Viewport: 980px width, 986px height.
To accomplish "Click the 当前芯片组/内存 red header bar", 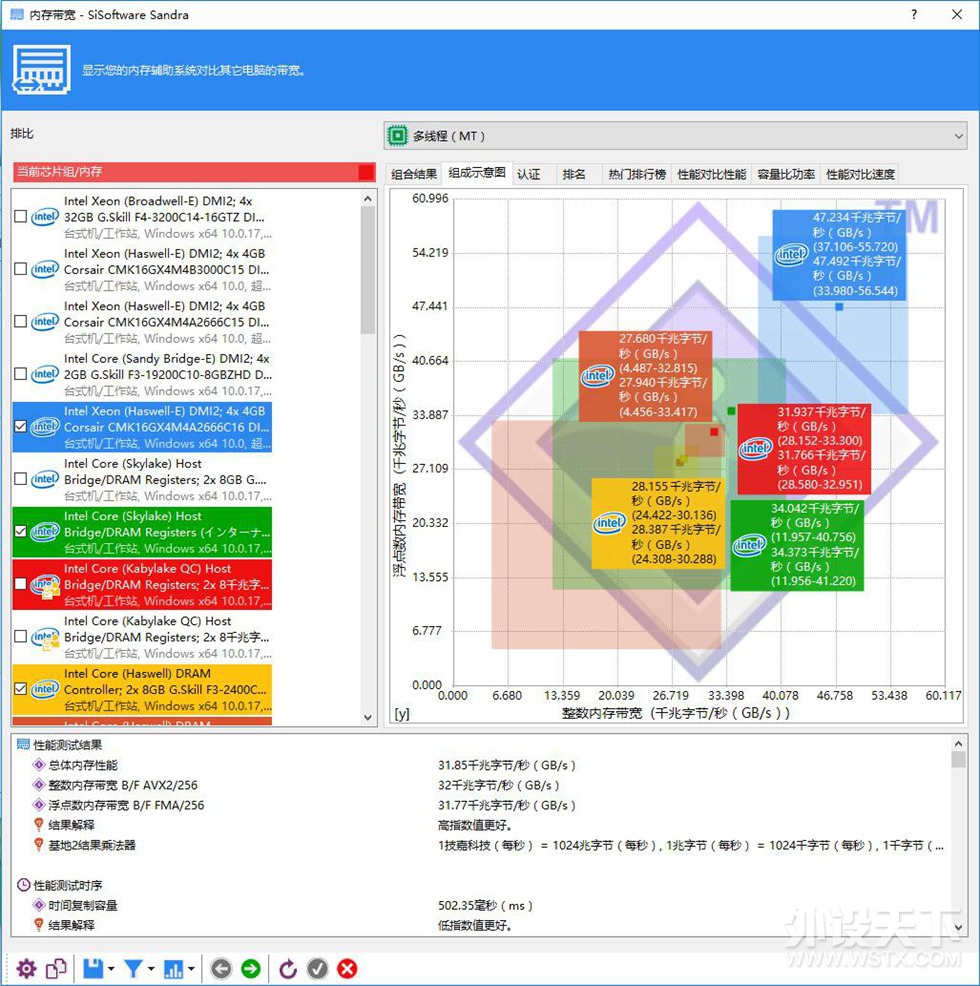I will [x=194, y=172].
